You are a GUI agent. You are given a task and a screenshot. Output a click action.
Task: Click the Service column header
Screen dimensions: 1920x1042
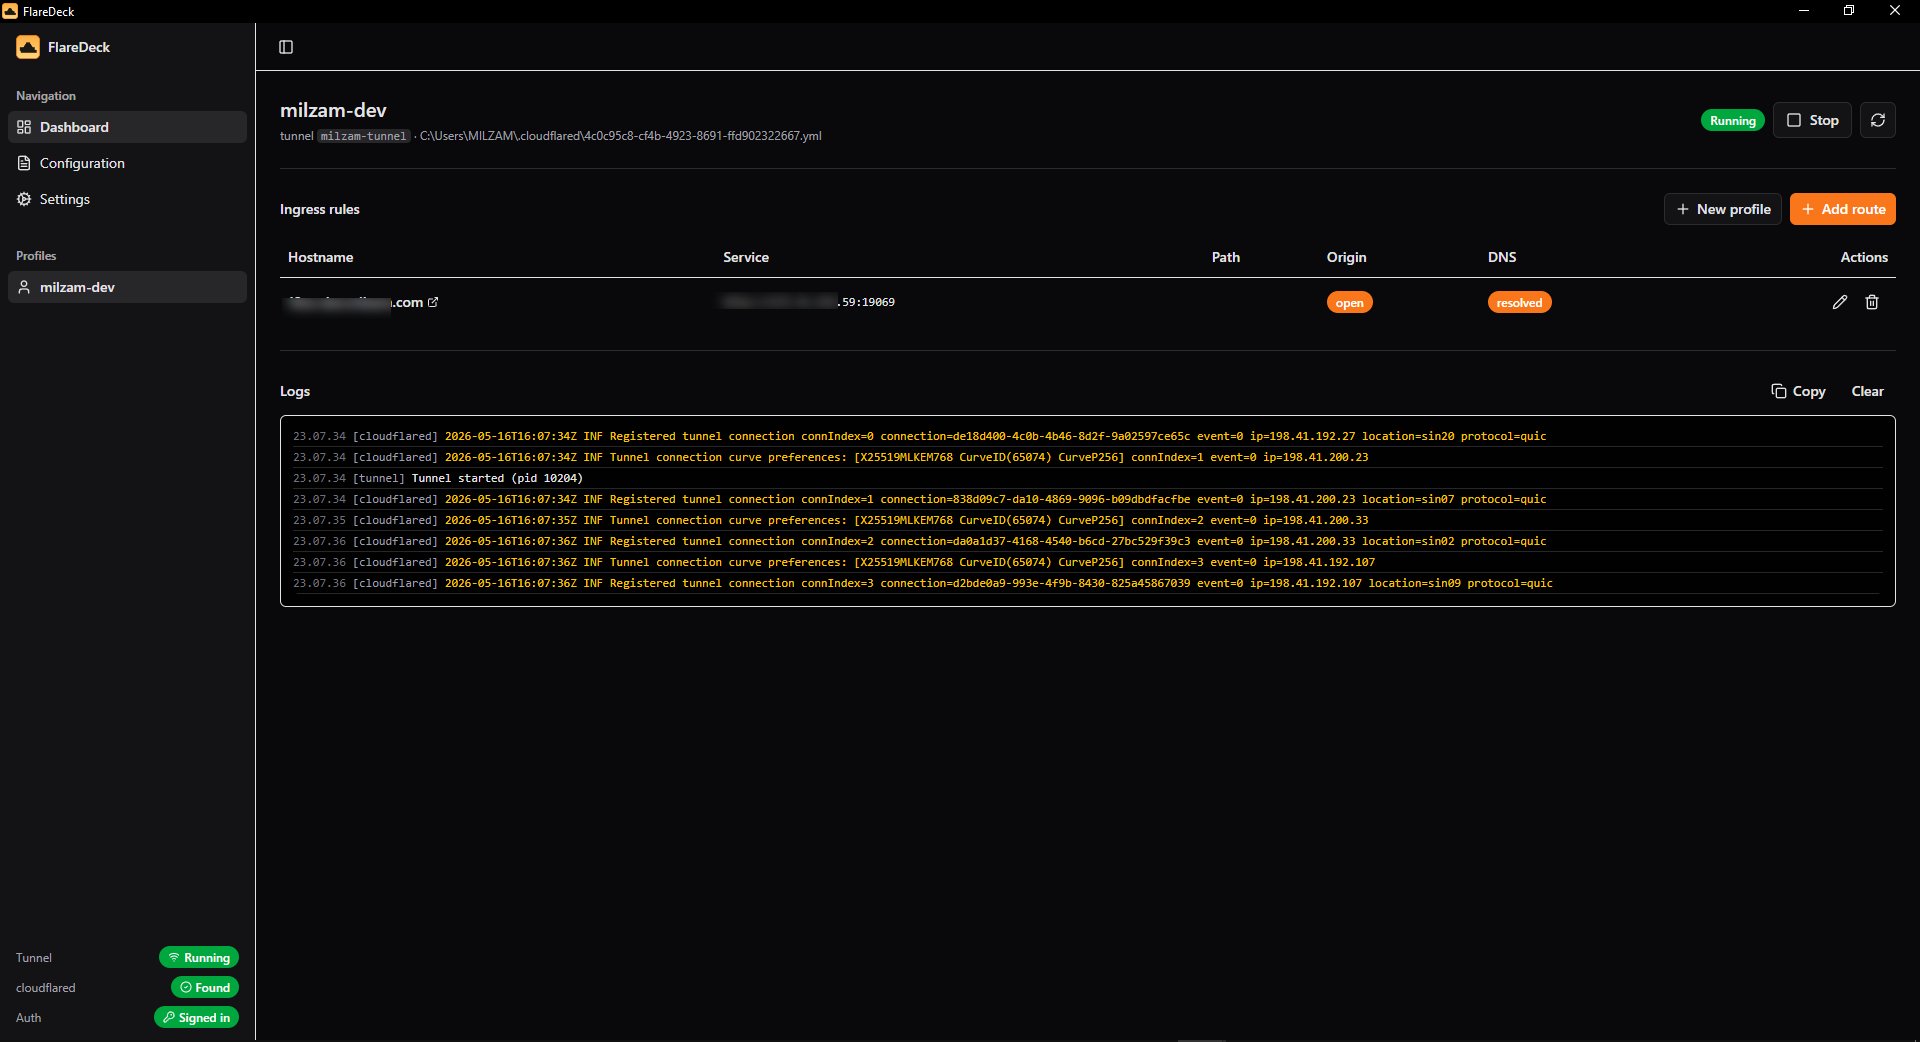coord(746,257)
